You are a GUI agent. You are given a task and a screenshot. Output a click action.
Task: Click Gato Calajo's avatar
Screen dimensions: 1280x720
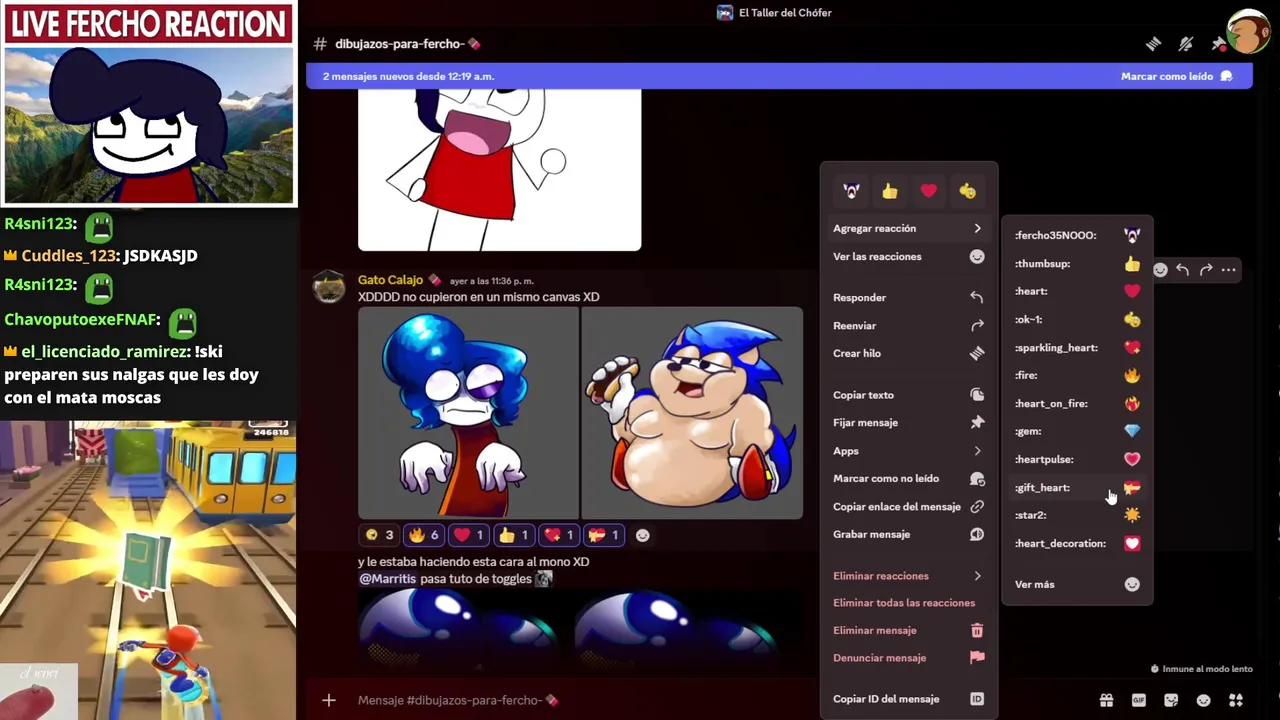329,288
